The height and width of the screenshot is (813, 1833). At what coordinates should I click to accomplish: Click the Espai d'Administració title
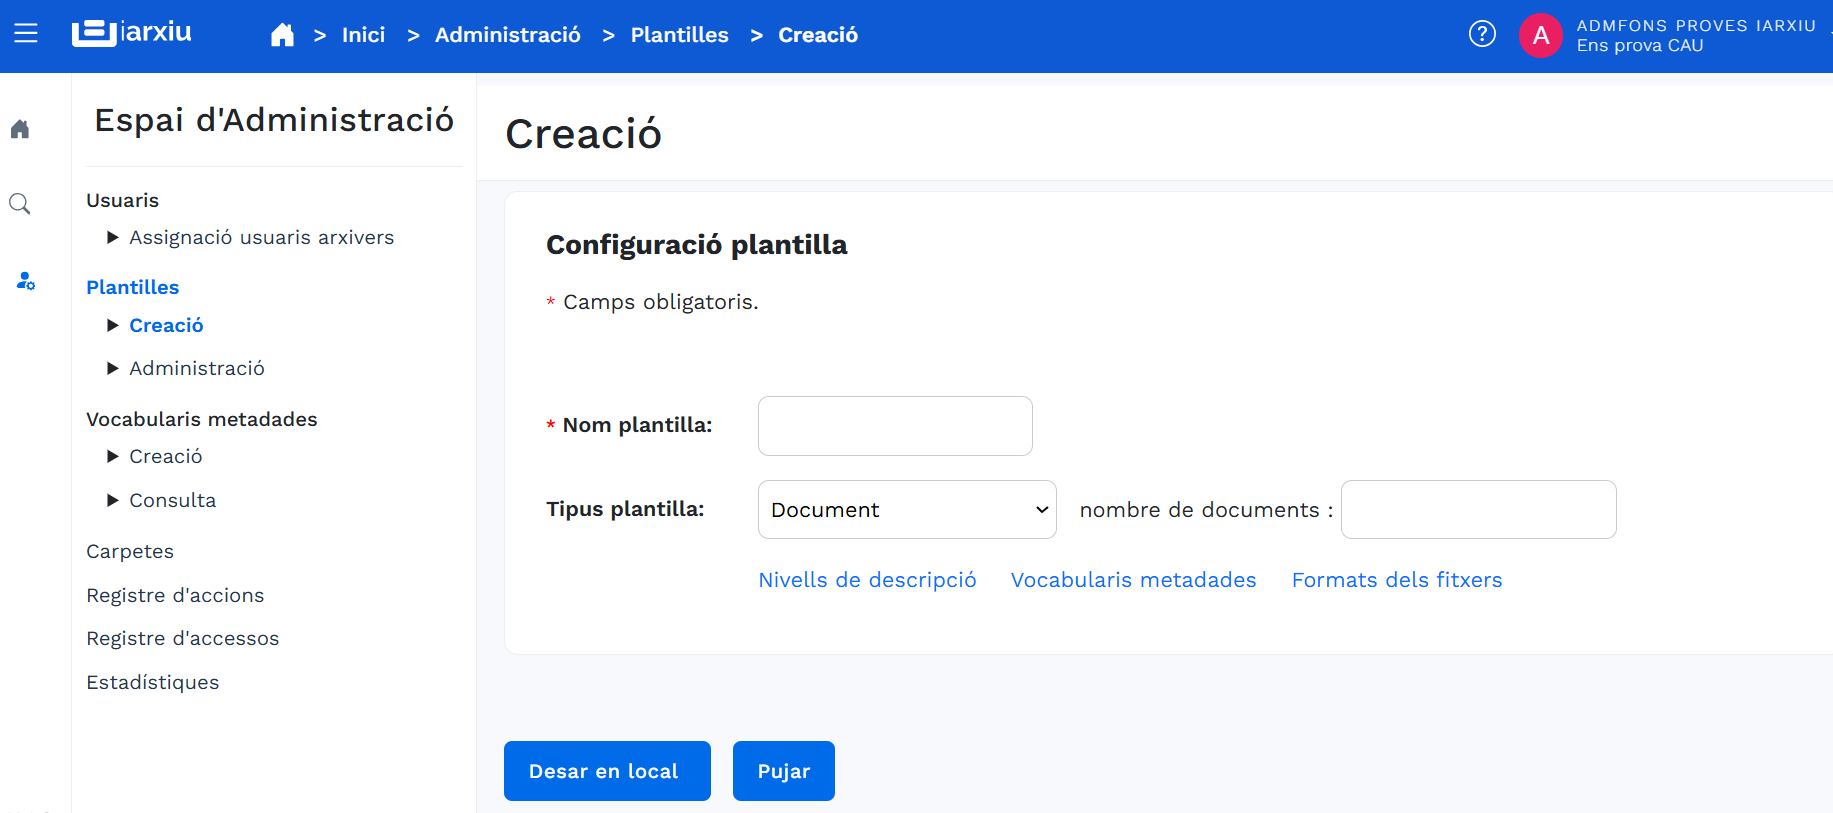click(274, 120)
